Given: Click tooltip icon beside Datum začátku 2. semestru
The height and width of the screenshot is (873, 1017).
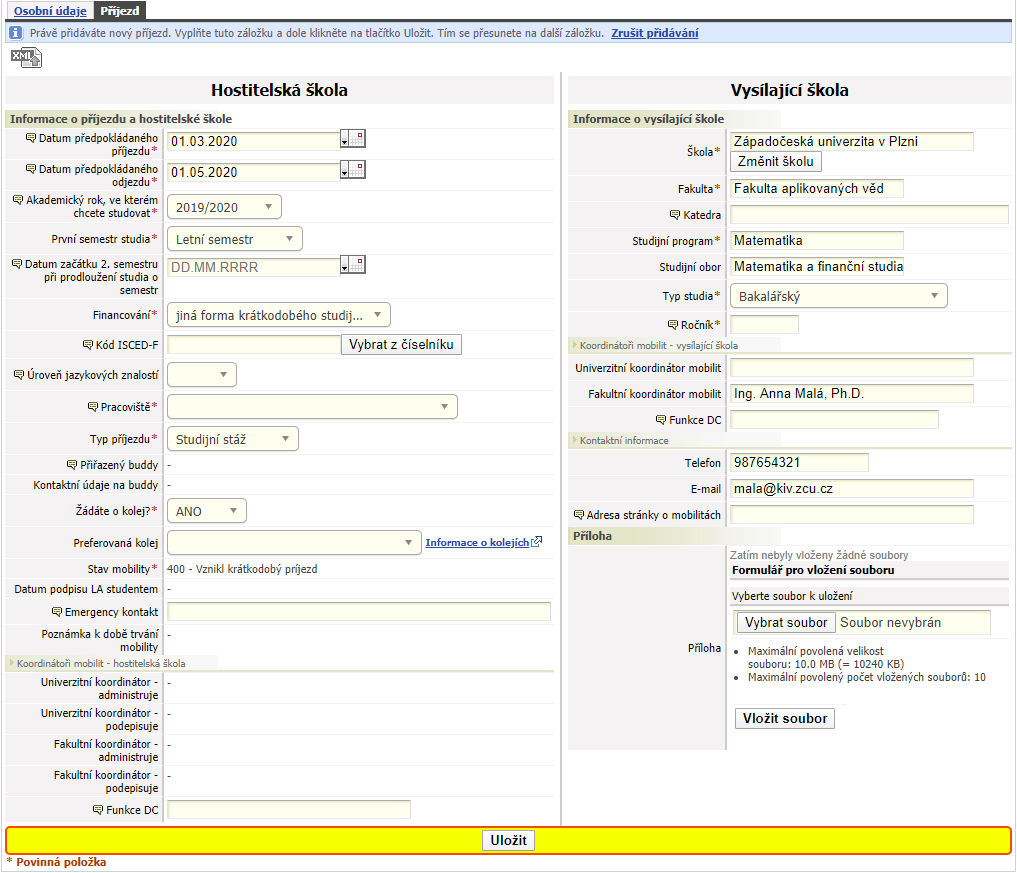Looking at the screenshot, I should coord(17,263).
